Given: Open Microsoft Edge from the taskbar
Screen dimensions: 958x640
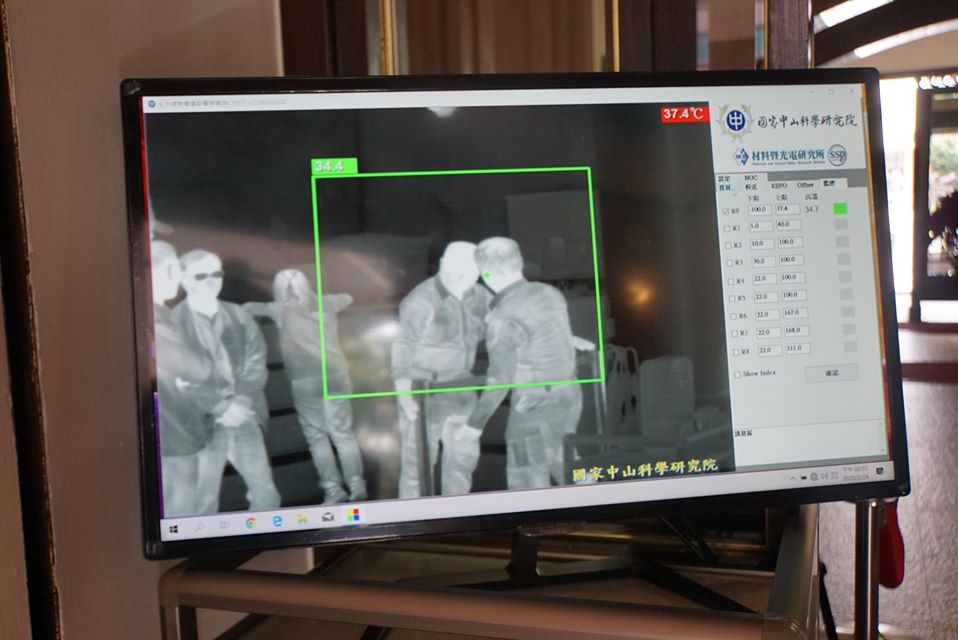Looking at the screenshot, I should pyautogui.click(x=276, y=521).
